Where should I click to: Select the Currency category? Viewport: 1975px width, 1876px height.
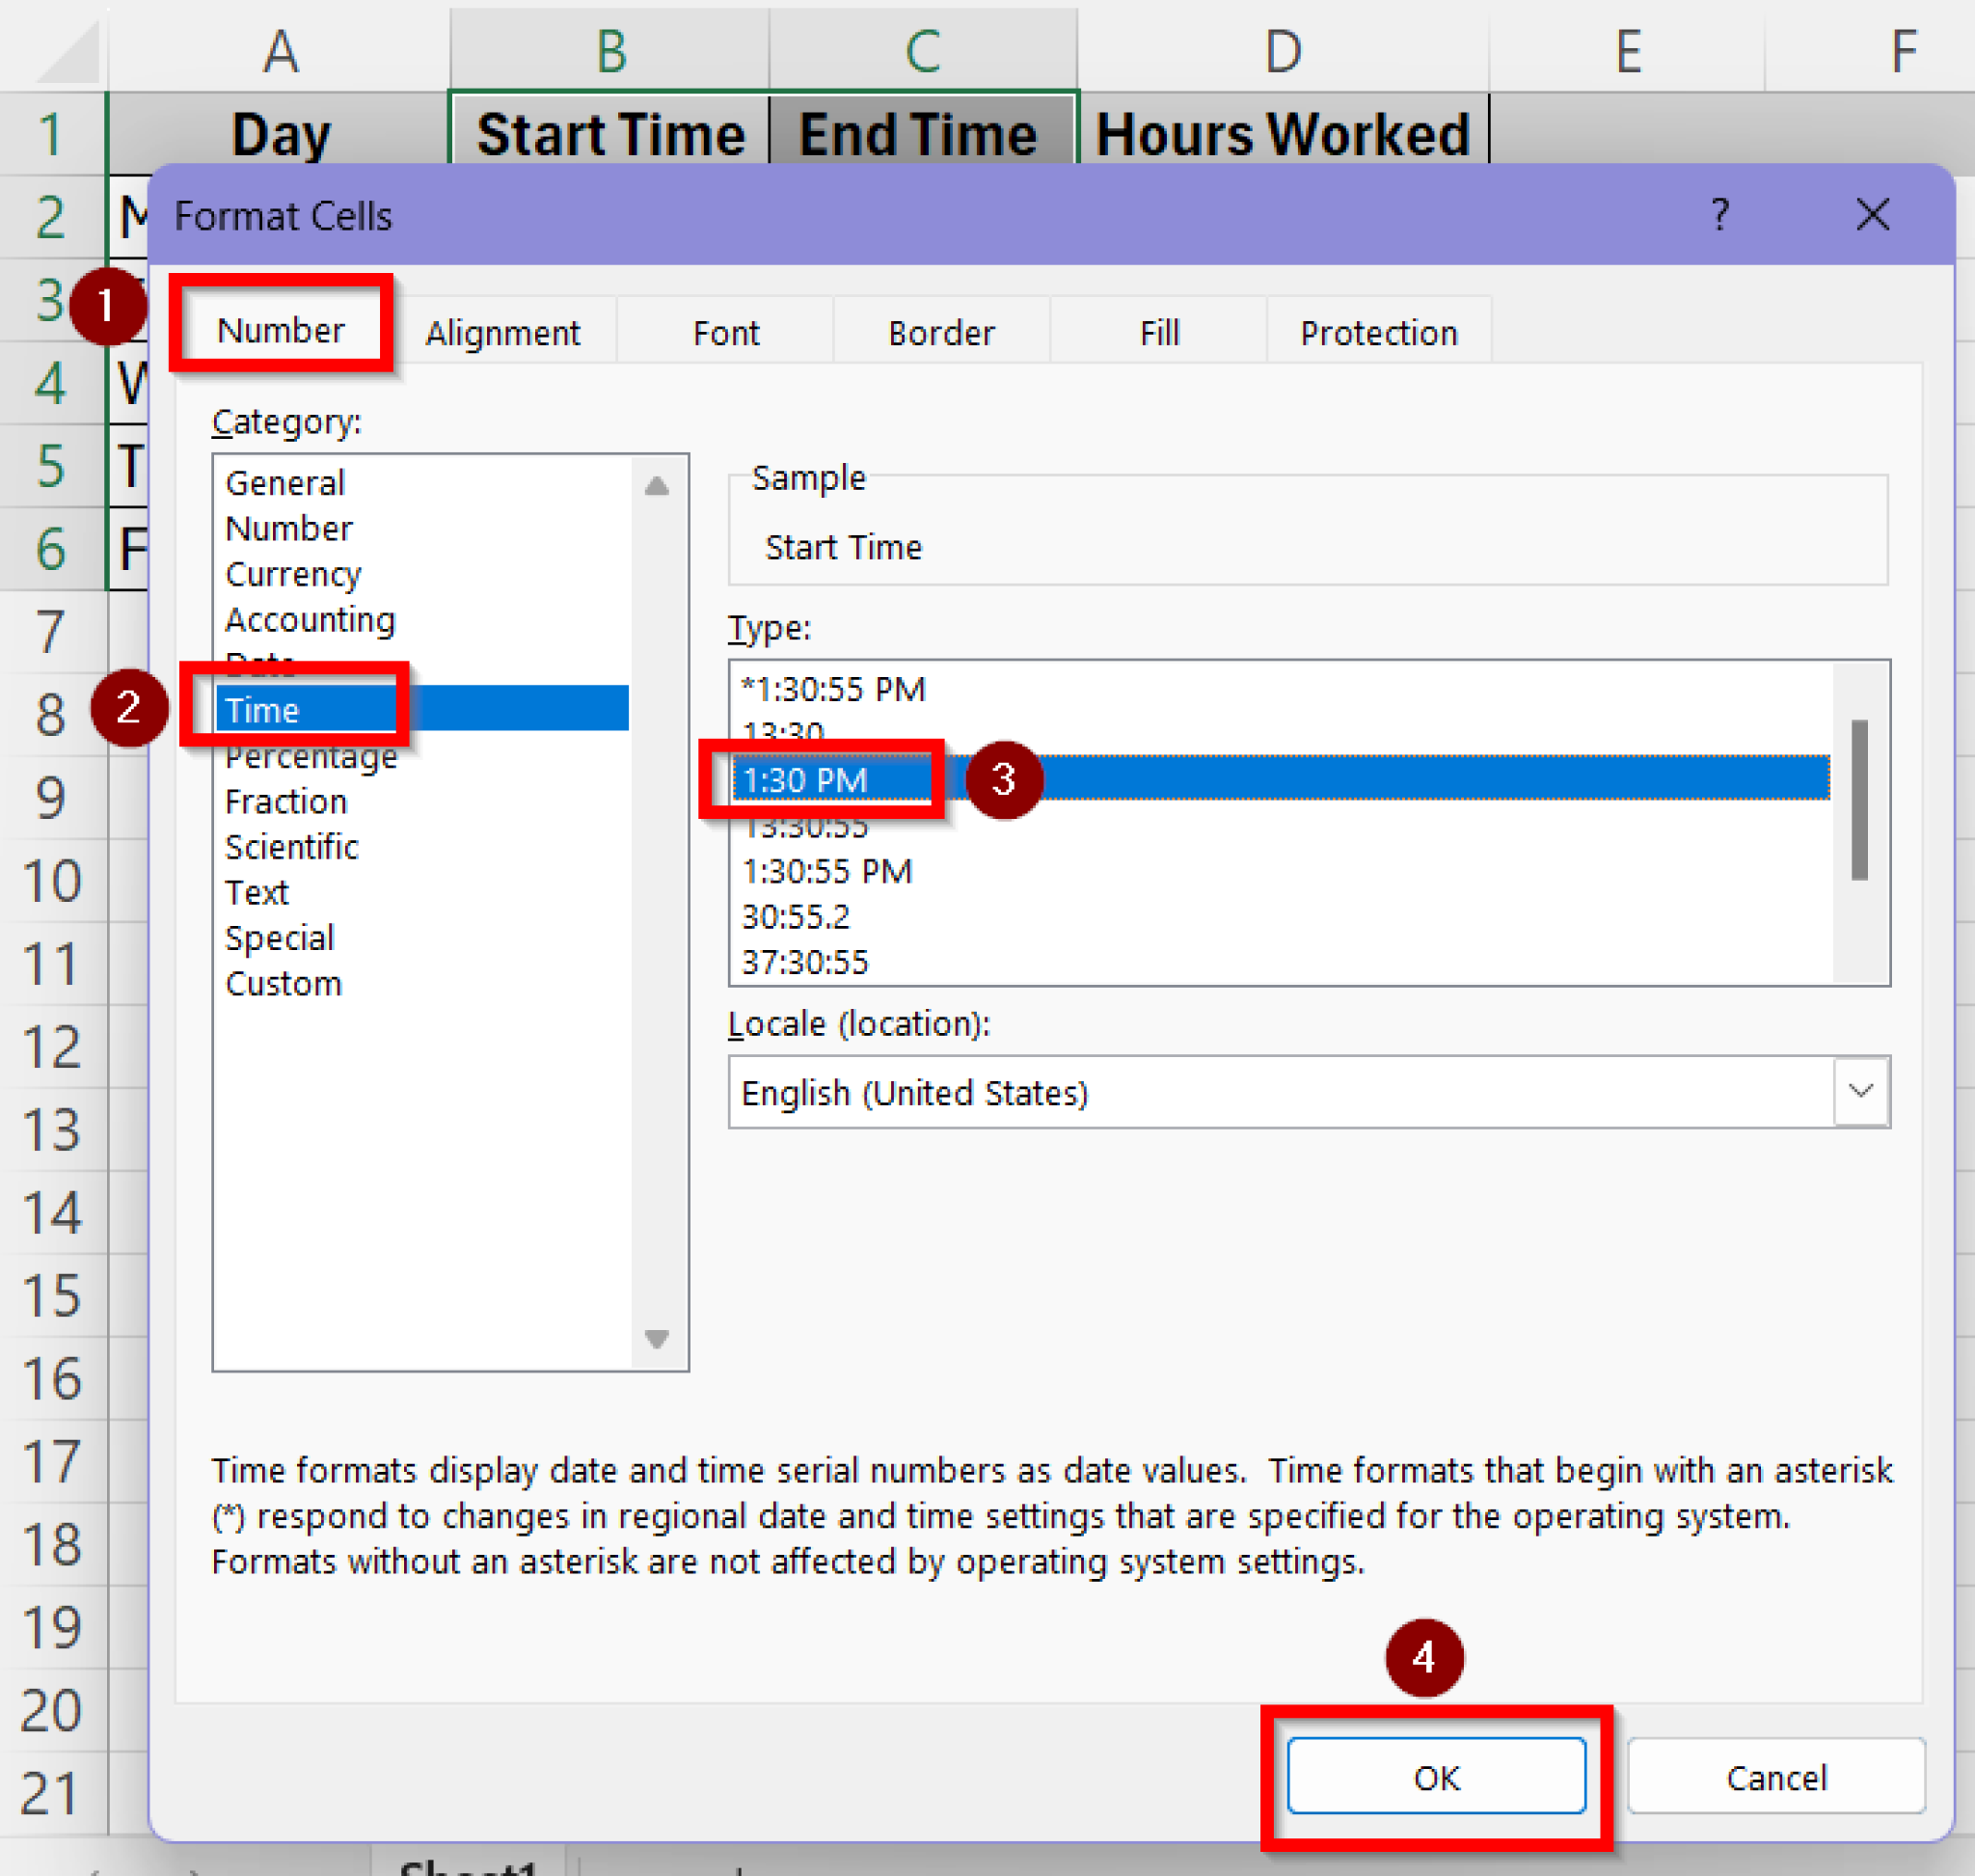coord(293,574)
